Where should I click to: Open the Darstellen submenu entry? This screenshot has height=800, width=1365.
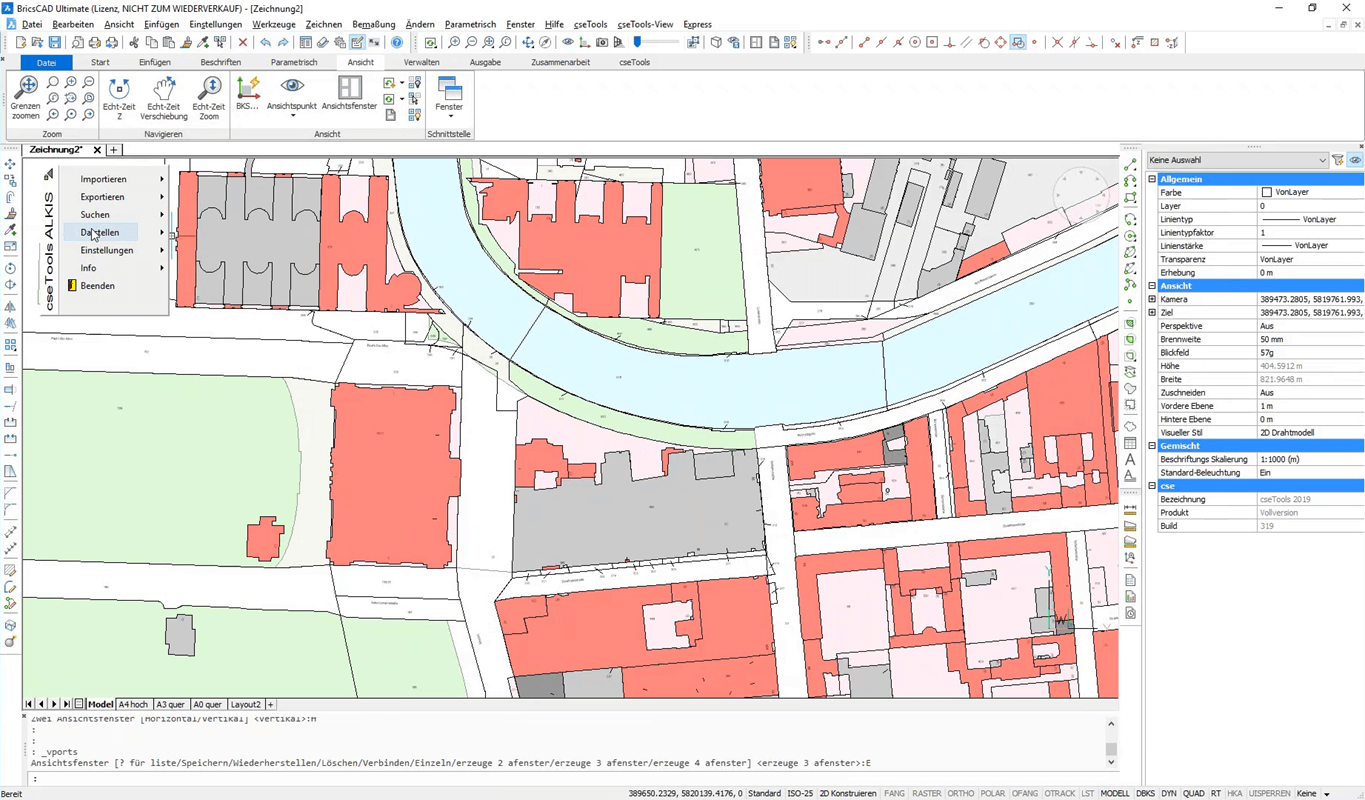click(100, 232)
